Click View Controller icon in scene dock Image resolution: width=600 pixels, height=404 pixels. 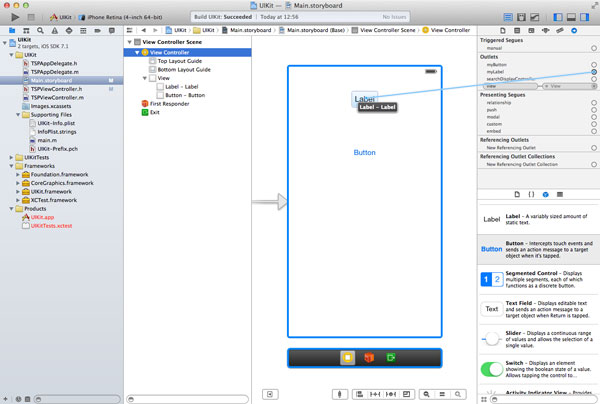(347, 358)
